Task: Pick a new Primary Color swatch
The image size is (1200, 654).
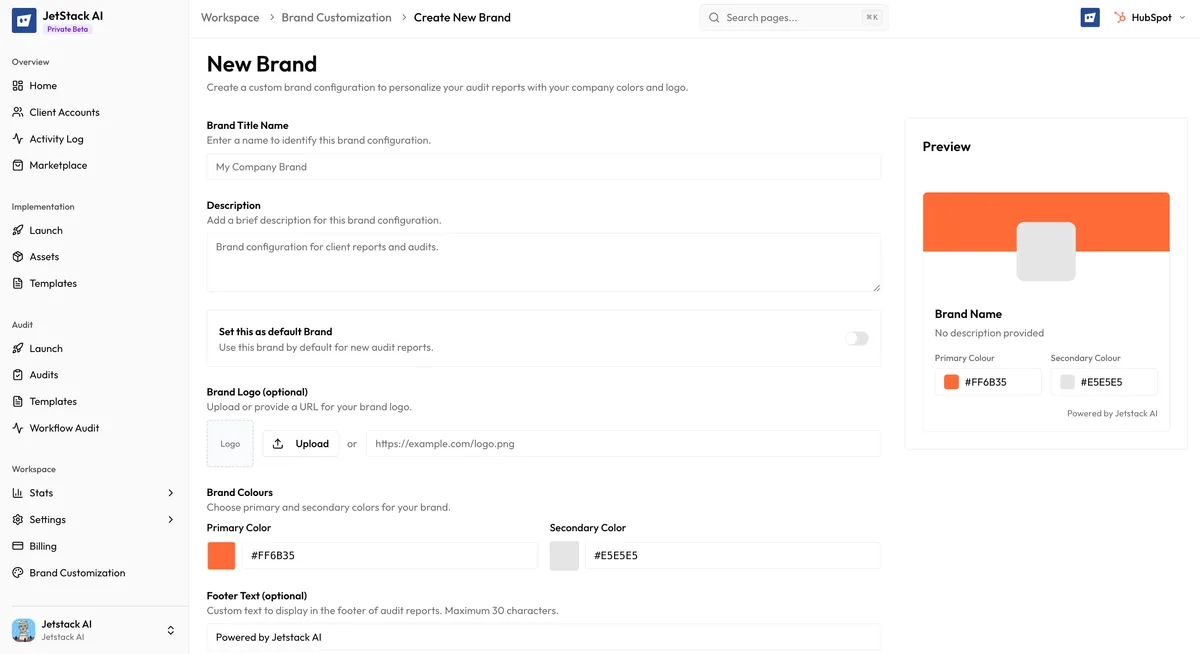Action: point(221,554)
